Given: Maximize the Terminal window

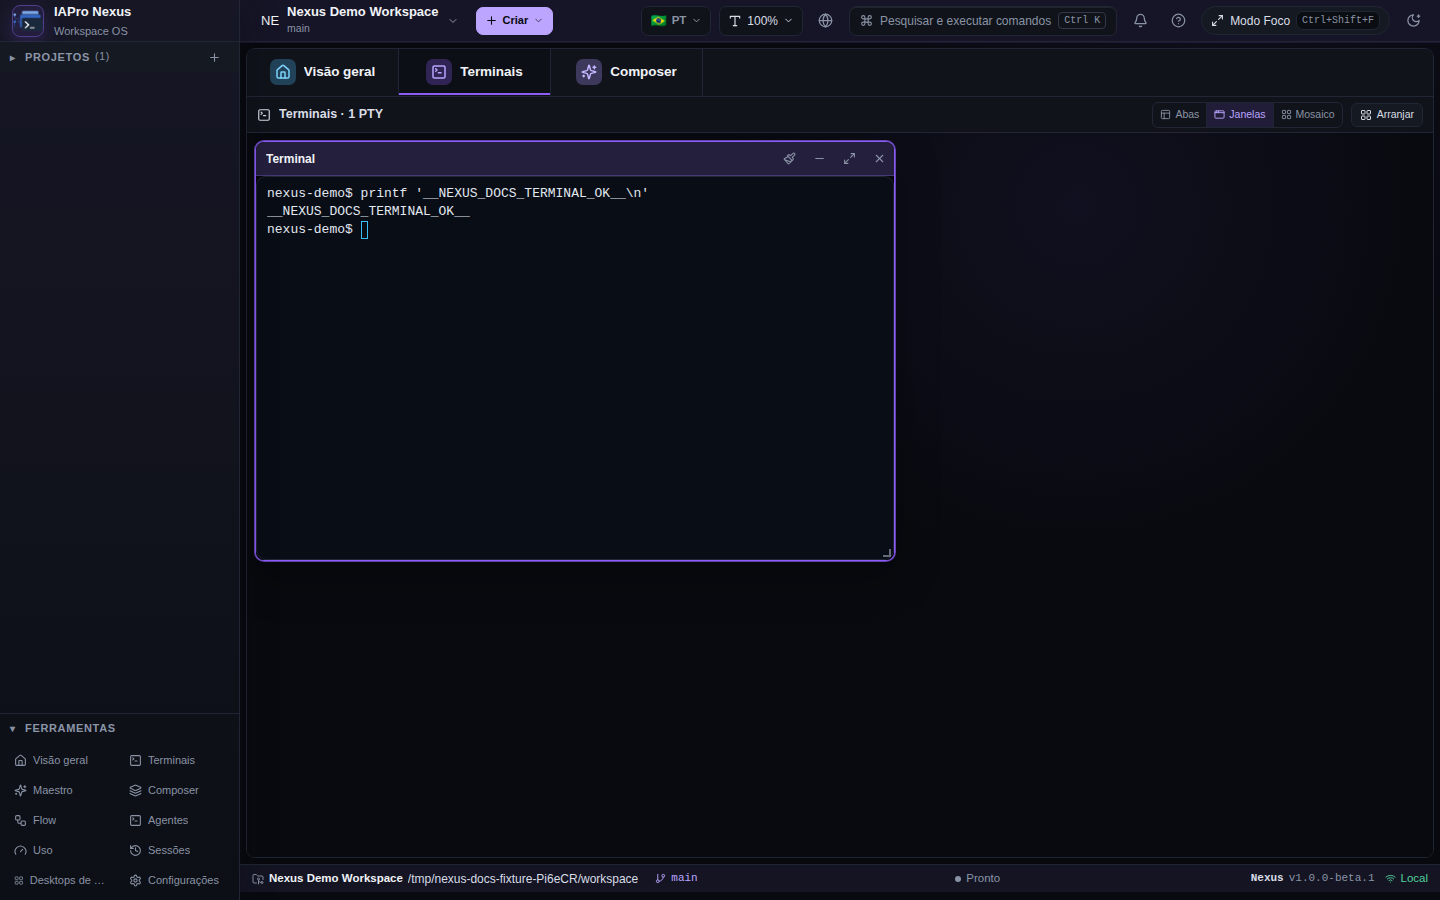Looking at the screenshot, I should pyautogui.click(x=849, y=159).
